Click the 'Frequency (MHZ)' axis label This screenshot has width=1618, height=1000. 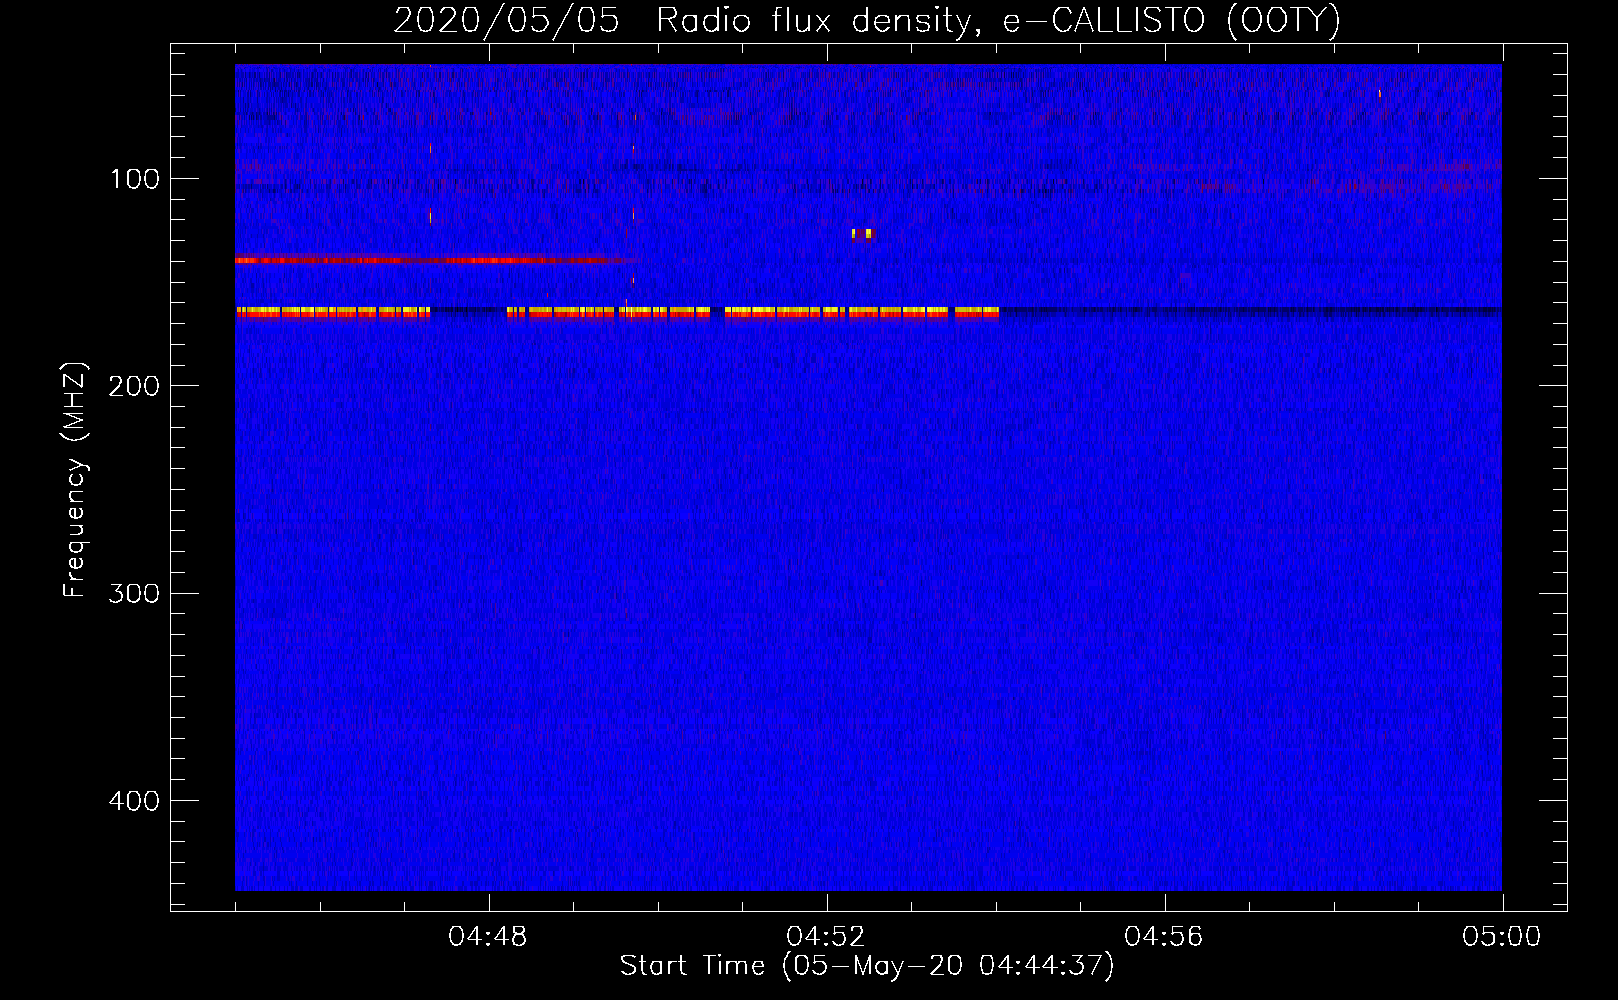tap(75, 480)
